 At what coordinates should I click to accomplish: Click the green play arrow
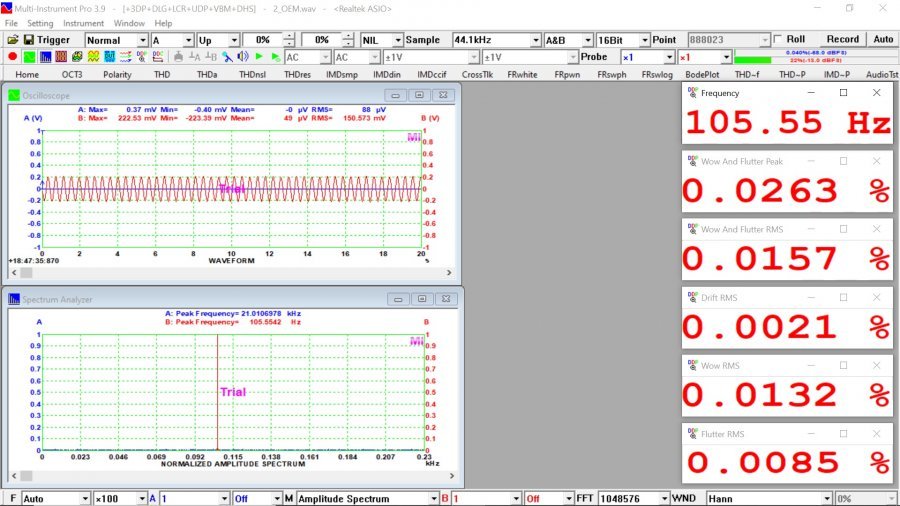259,57
